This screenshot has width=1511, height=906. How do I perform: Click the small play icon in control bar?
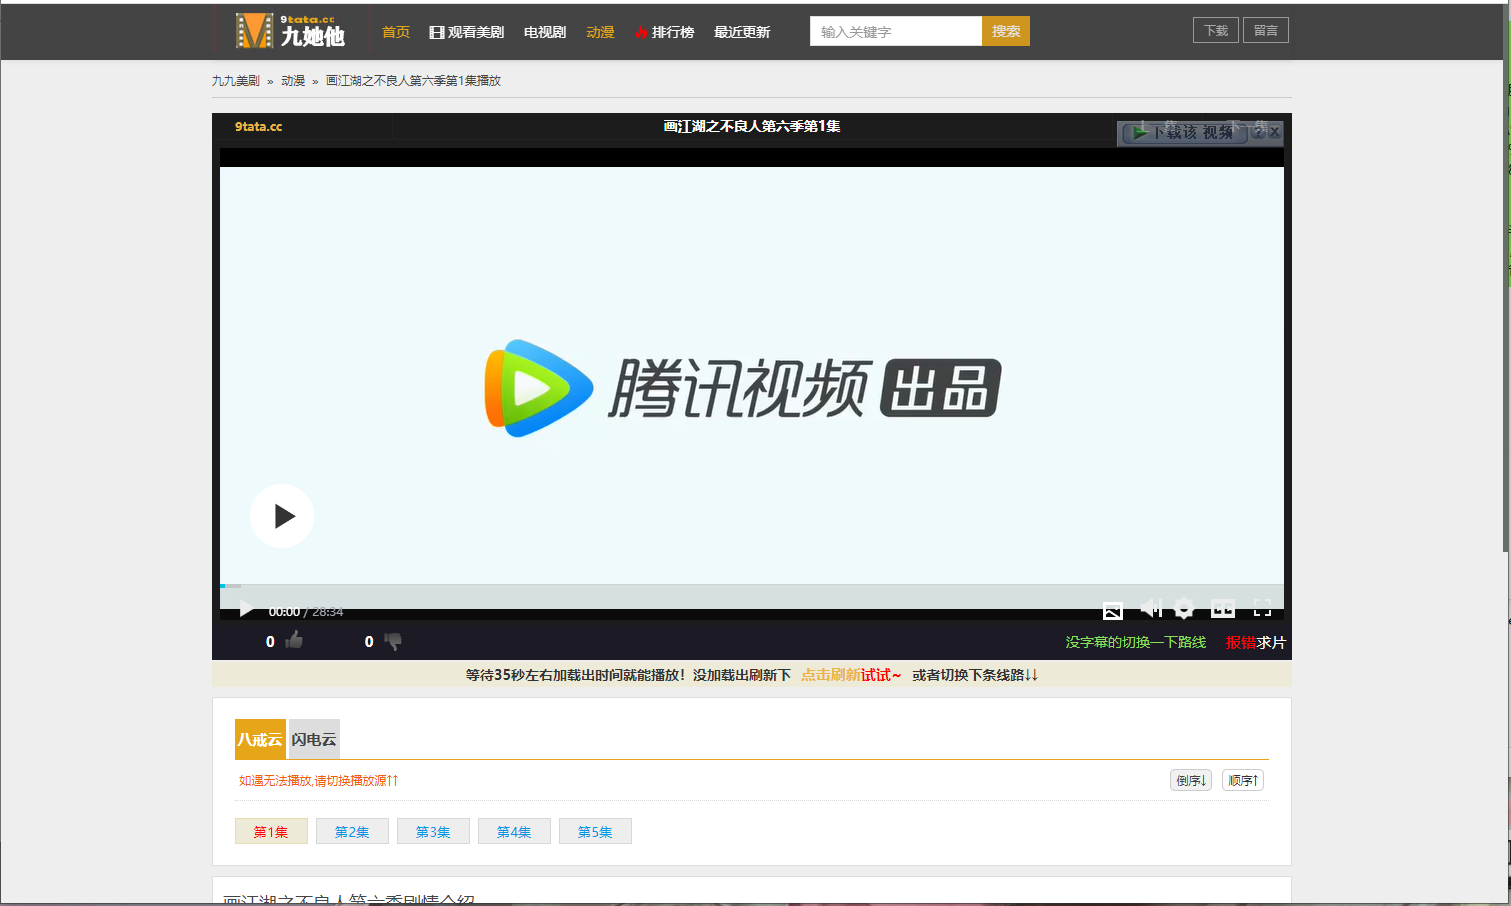click(x=246, y=609)
